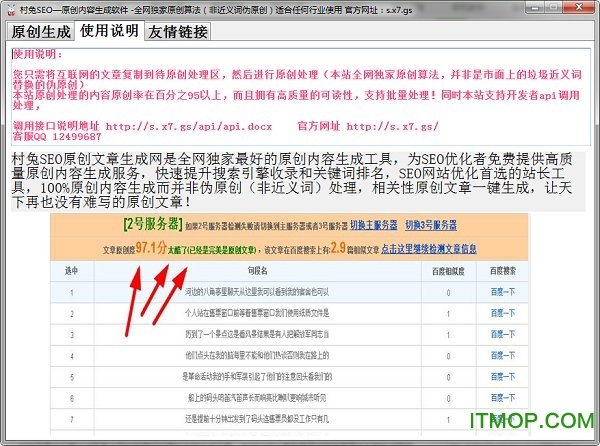Viewport: 600px width, 446px height.
Task: Select the 使用说明 tab
Action: tap(109, 31)
